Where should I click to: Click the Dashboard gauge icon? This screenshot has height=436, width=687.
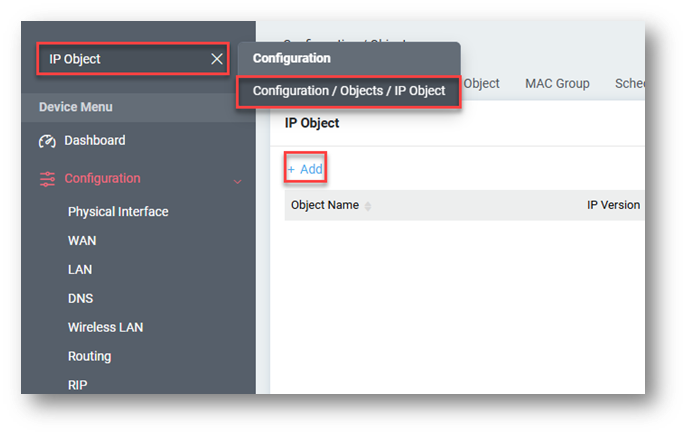coord(48,141)
